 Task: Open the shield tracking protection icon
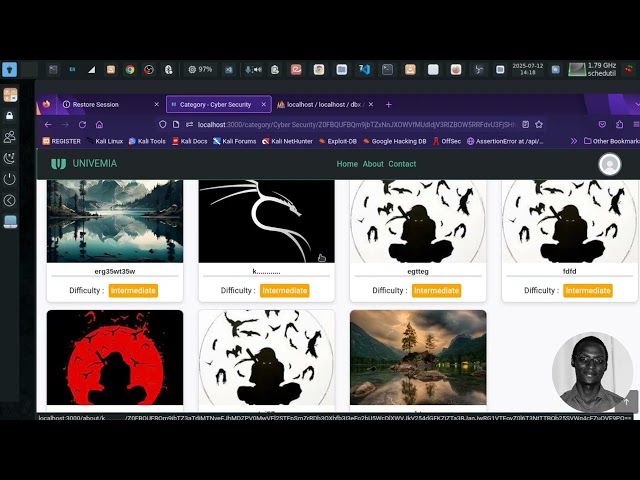point(162,124)
